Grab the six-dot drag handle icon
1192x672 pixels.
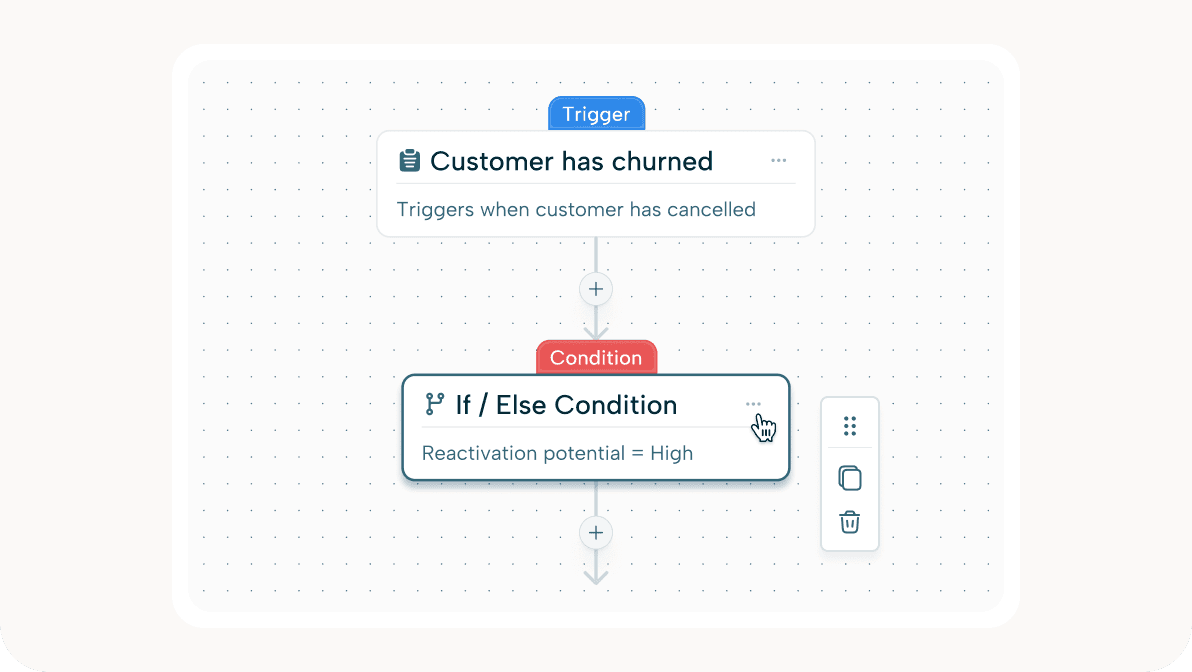coord(850,426)
